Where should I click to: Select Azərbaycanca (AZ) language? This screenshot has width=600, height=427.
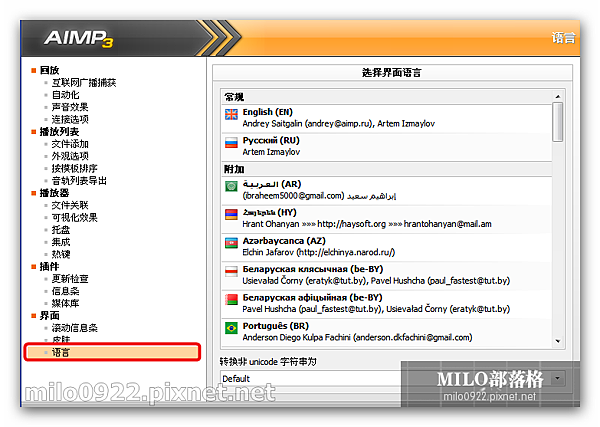[x=386, y=246]
